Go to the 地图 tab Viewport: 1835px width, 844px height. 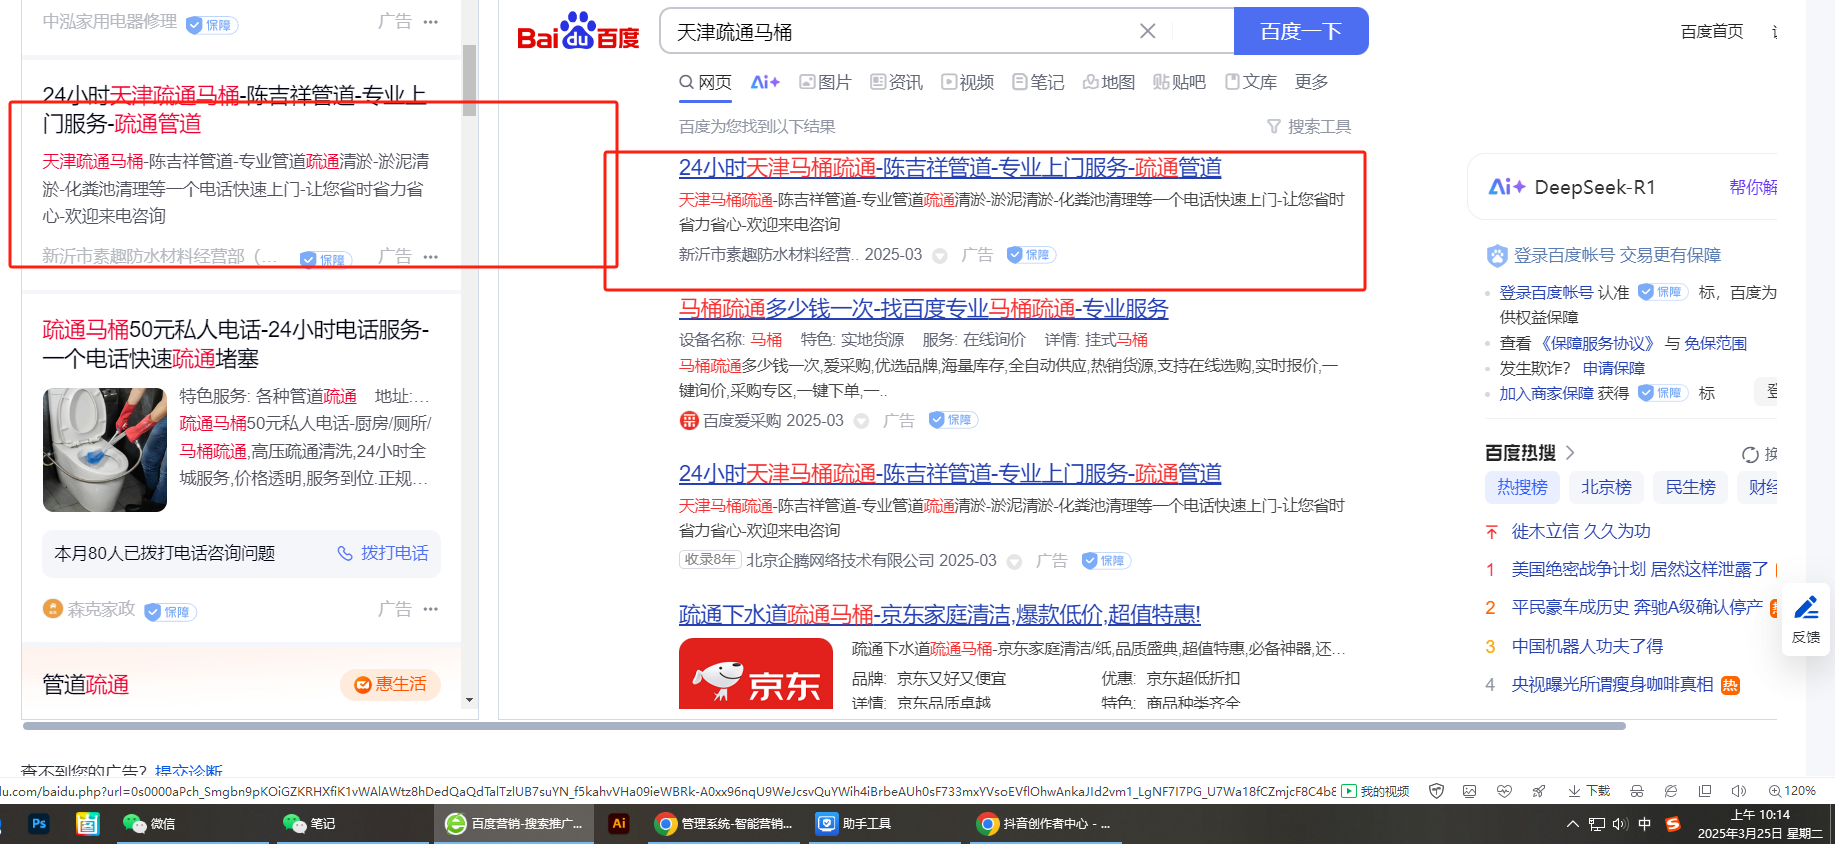coord(1109,82)
